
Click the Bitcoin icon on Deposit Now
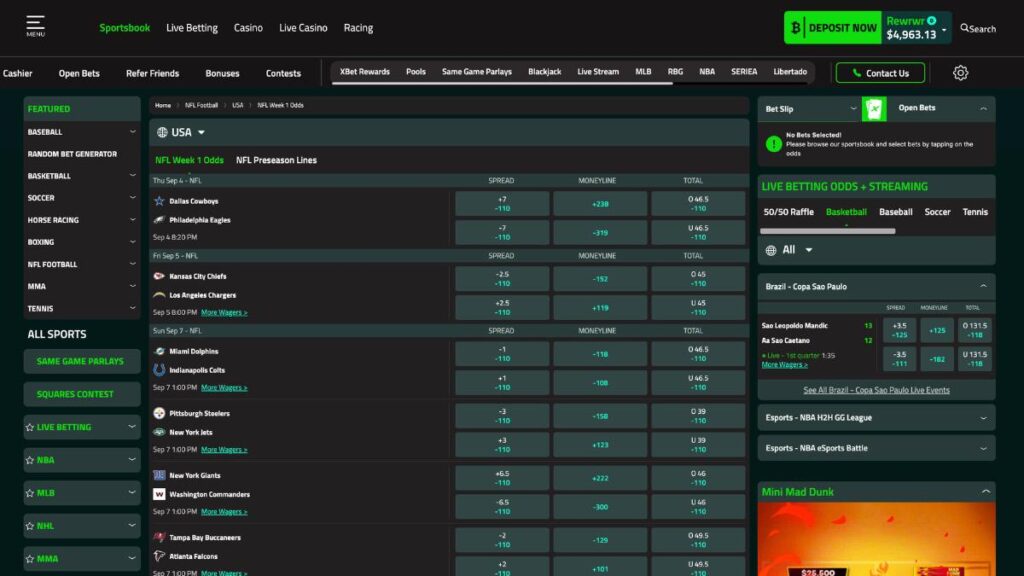(x=795, y=27)
